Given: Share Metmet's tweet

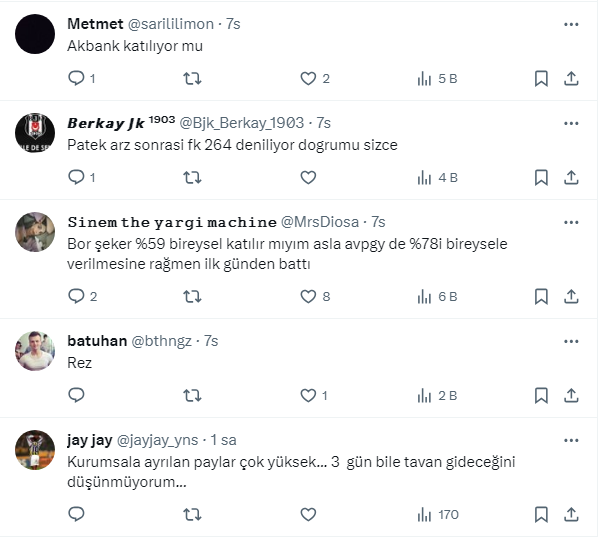Looking at the screenshot, I should point(571,78).
